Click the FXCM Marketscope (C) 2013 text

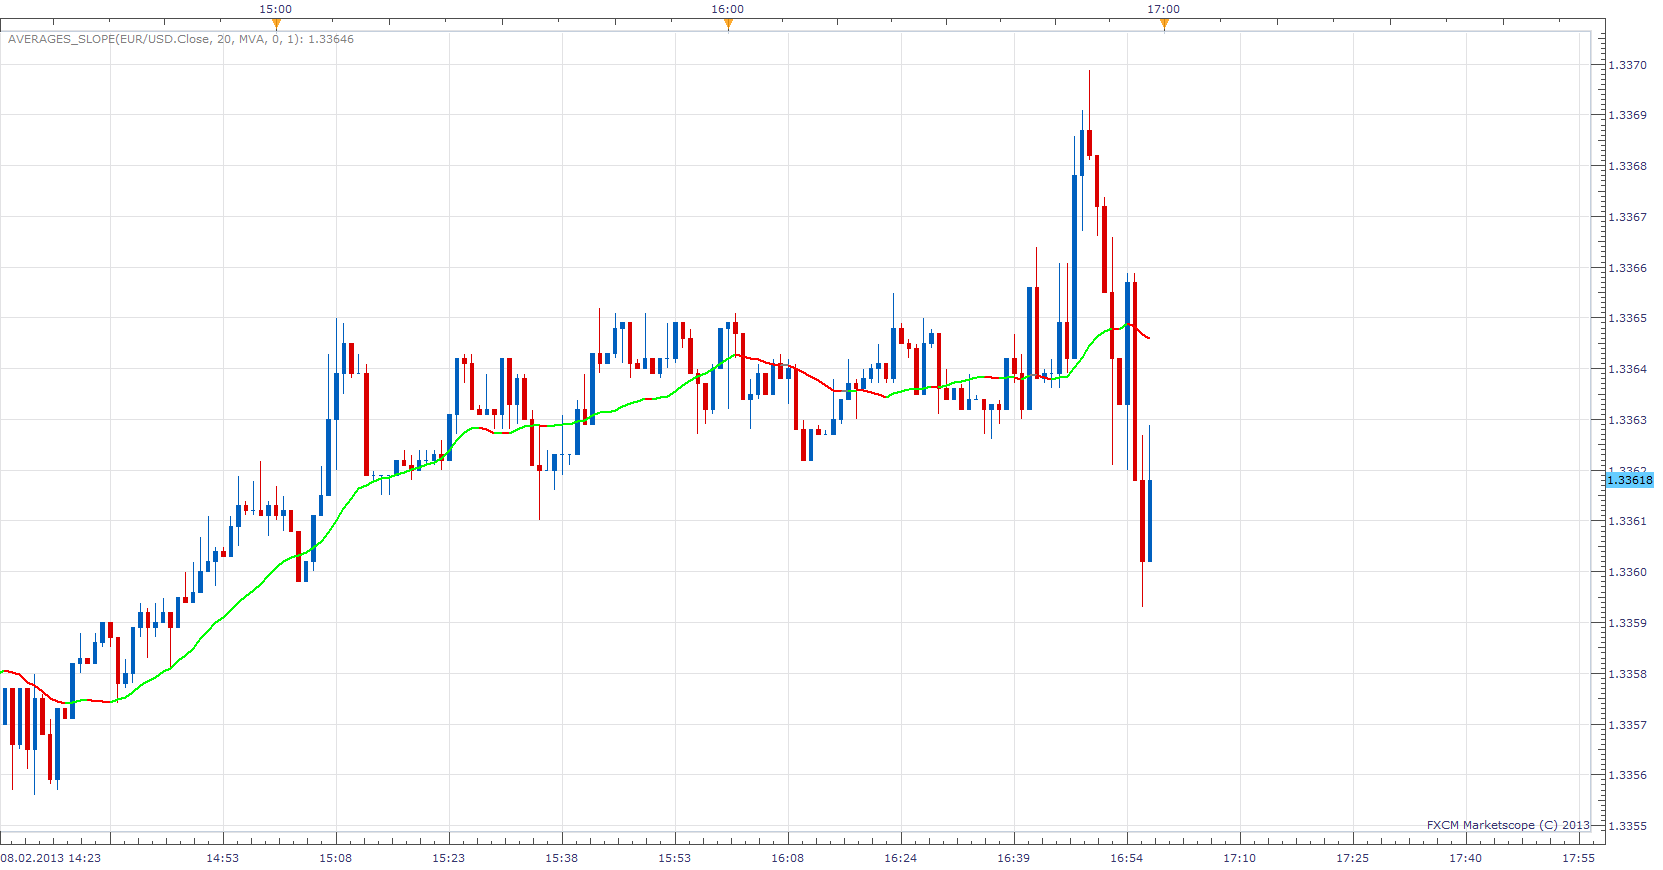tap(1508, 825)
